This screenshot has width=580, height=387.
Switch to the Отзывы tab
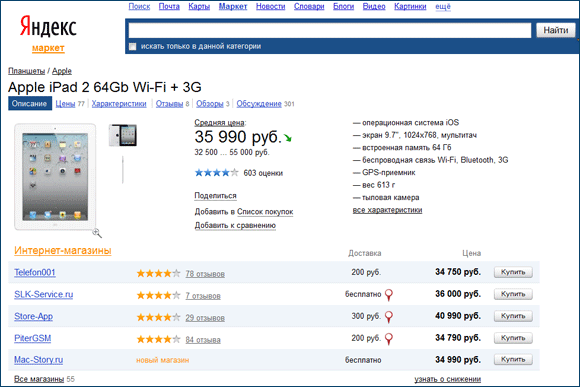point(169,104)
